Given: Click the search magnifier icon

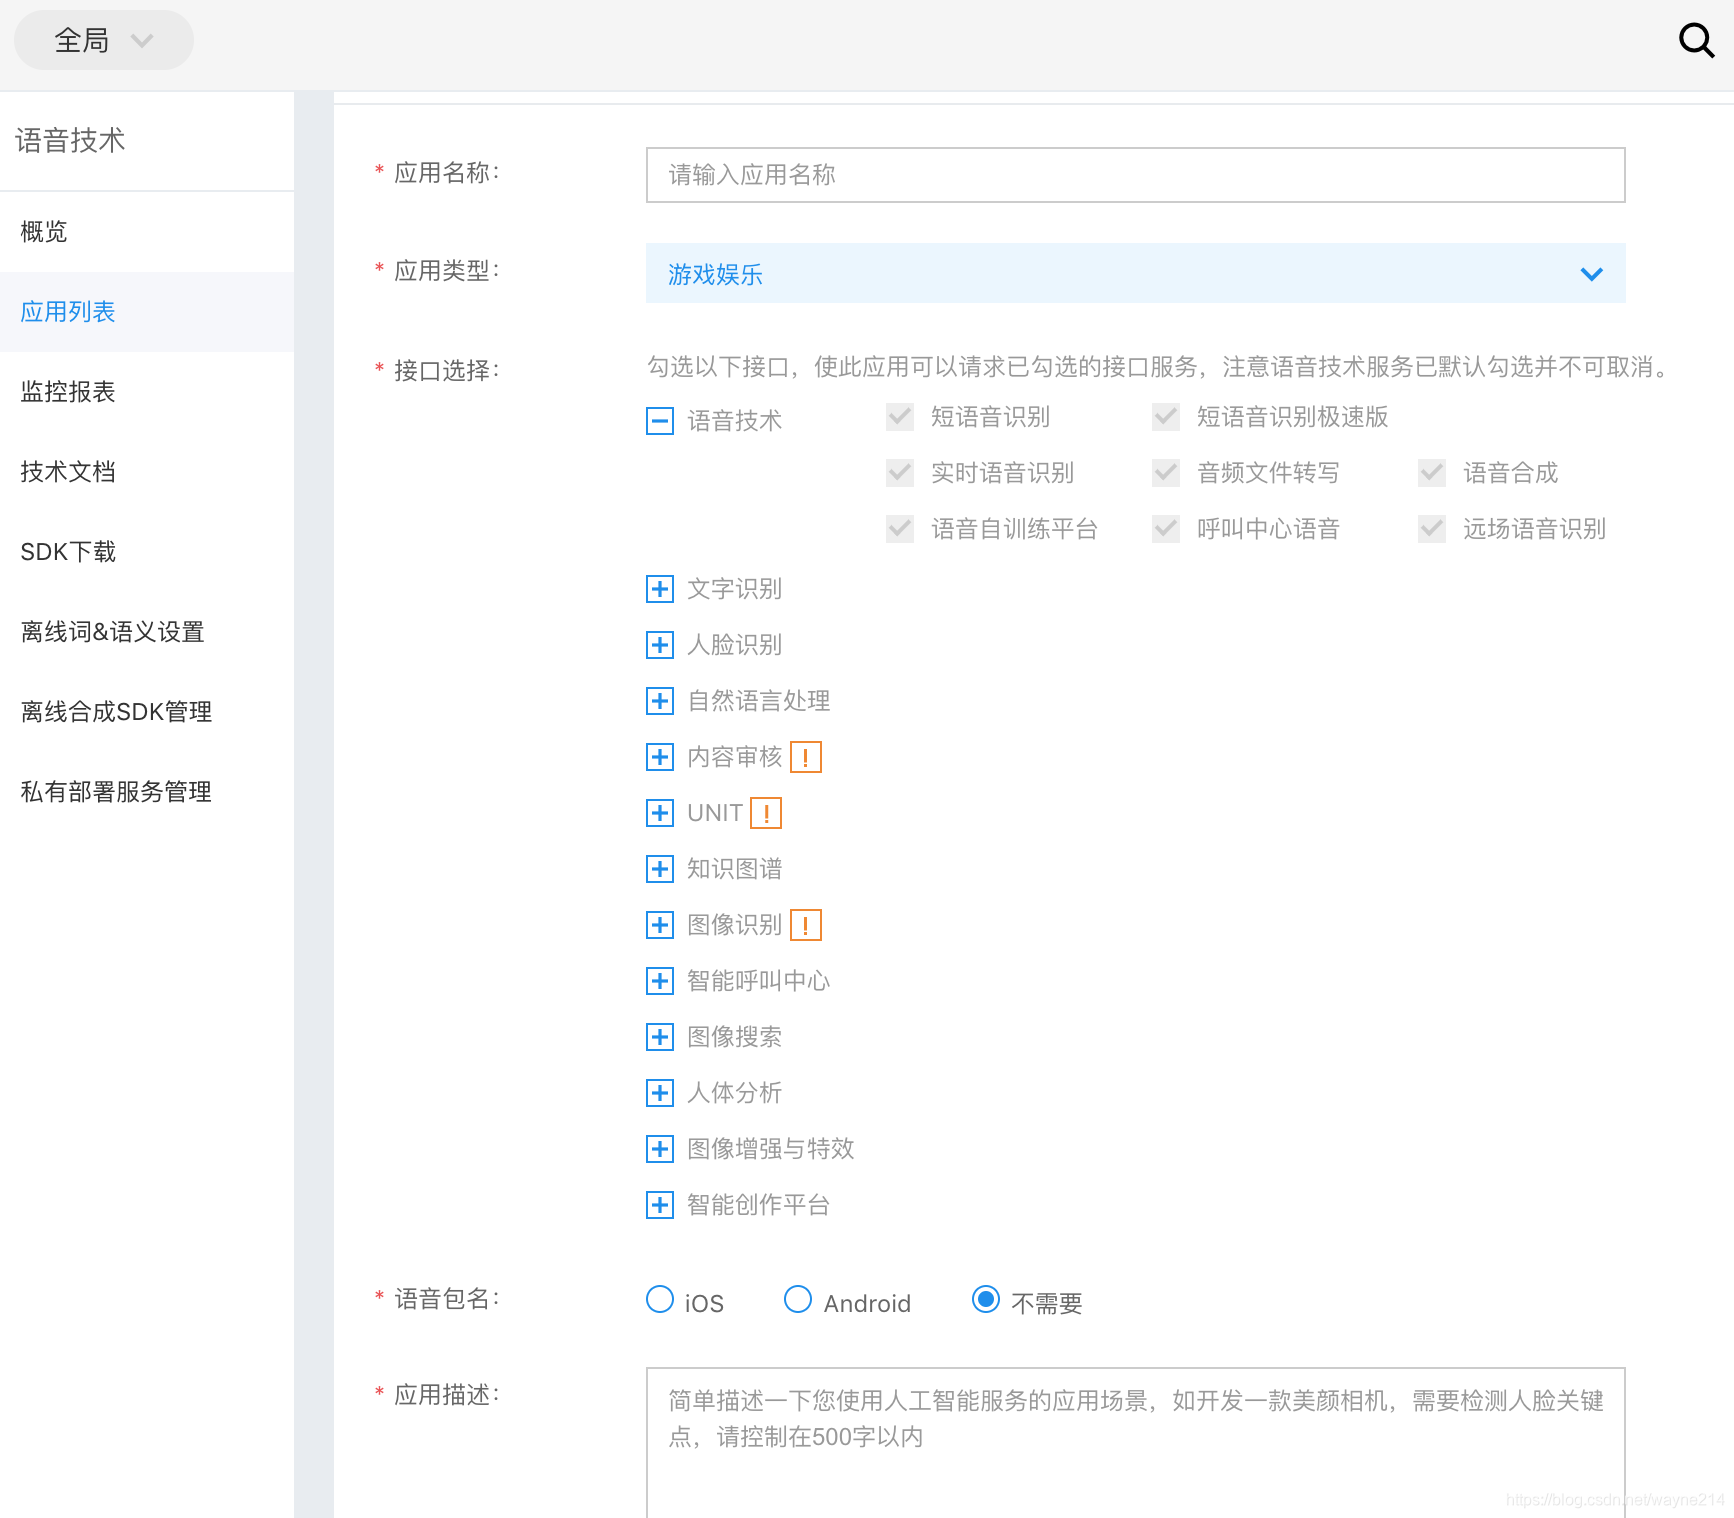Looking at the screenshot, I should [1696, 40].
